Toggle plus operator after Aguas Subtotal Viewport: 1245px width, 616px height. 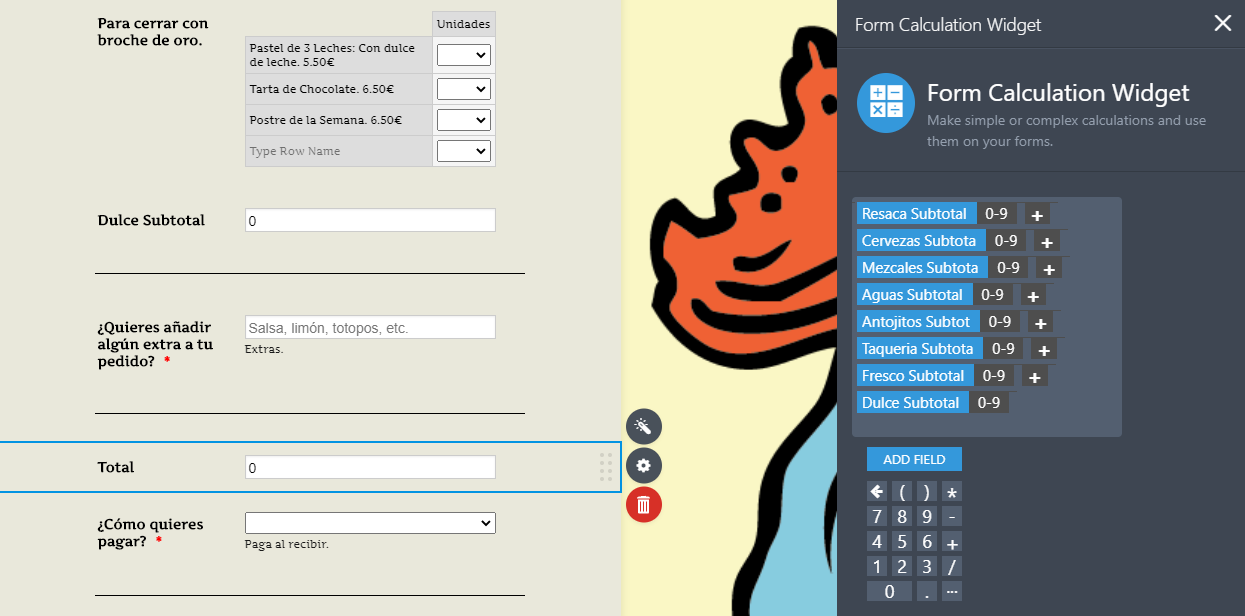1033,296
